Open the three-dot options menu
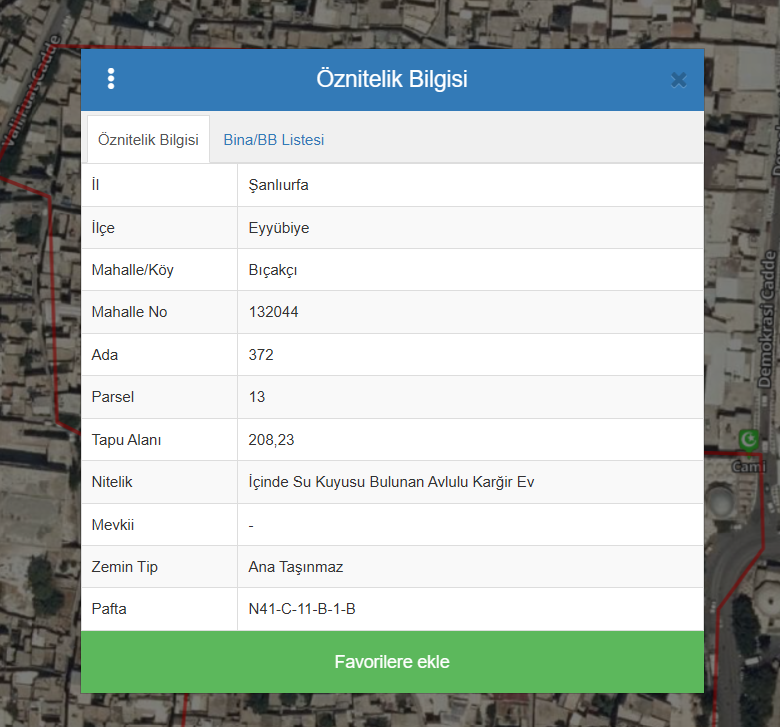This screenshot has width=780, height=727. (111, 79)
